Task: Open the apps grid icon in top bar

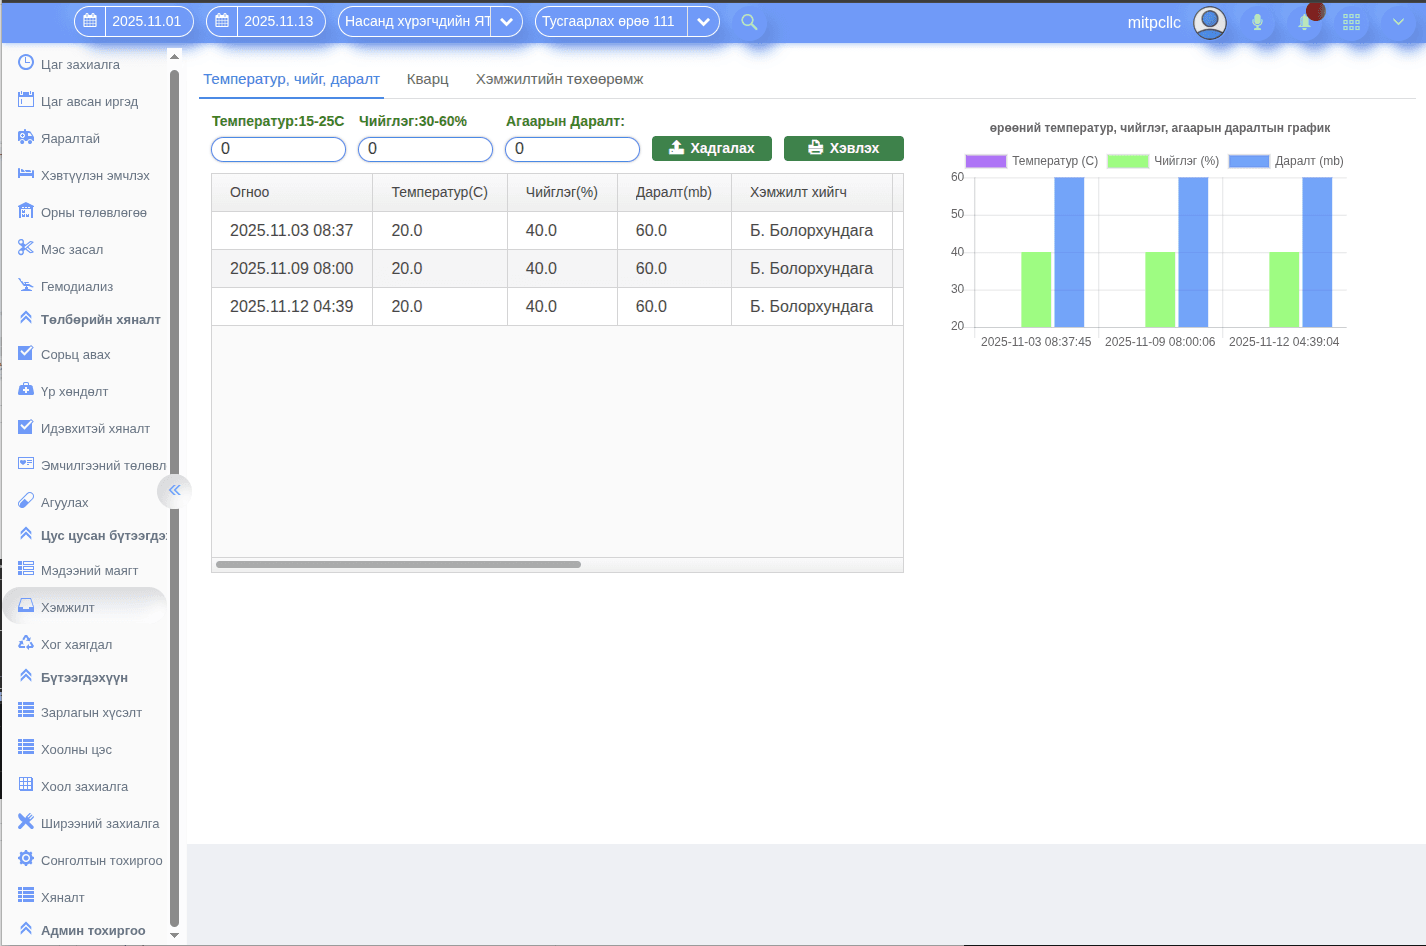Action: click(1351, 21)
